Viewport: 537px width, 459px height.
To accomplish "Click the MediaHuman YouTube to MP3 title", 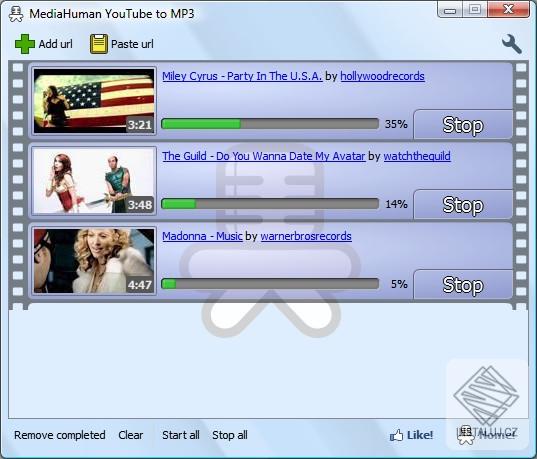I will click(x=112, y=14).
